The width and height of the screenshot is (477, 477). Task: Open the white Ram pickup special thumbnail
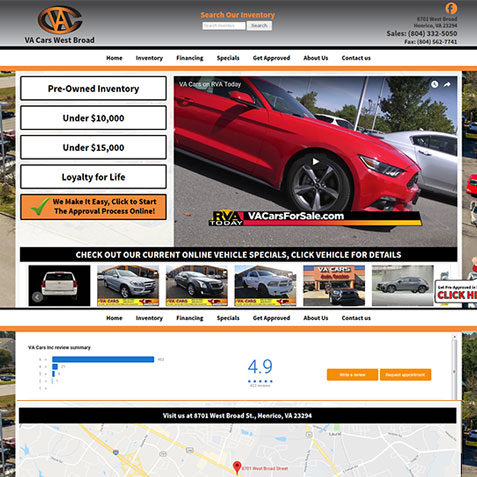[x=265, y=286]
